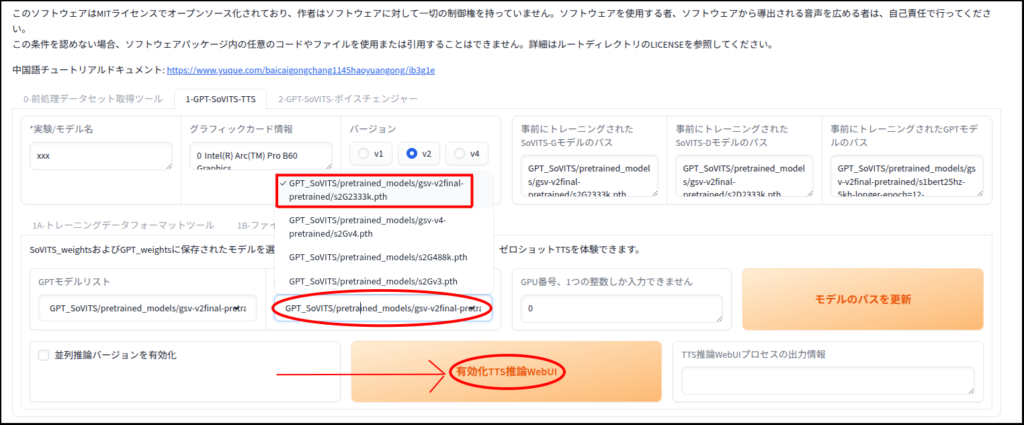Choose the checked s2G2333k.pth dropdown option
1024x425 pixels.
[375, 190]
